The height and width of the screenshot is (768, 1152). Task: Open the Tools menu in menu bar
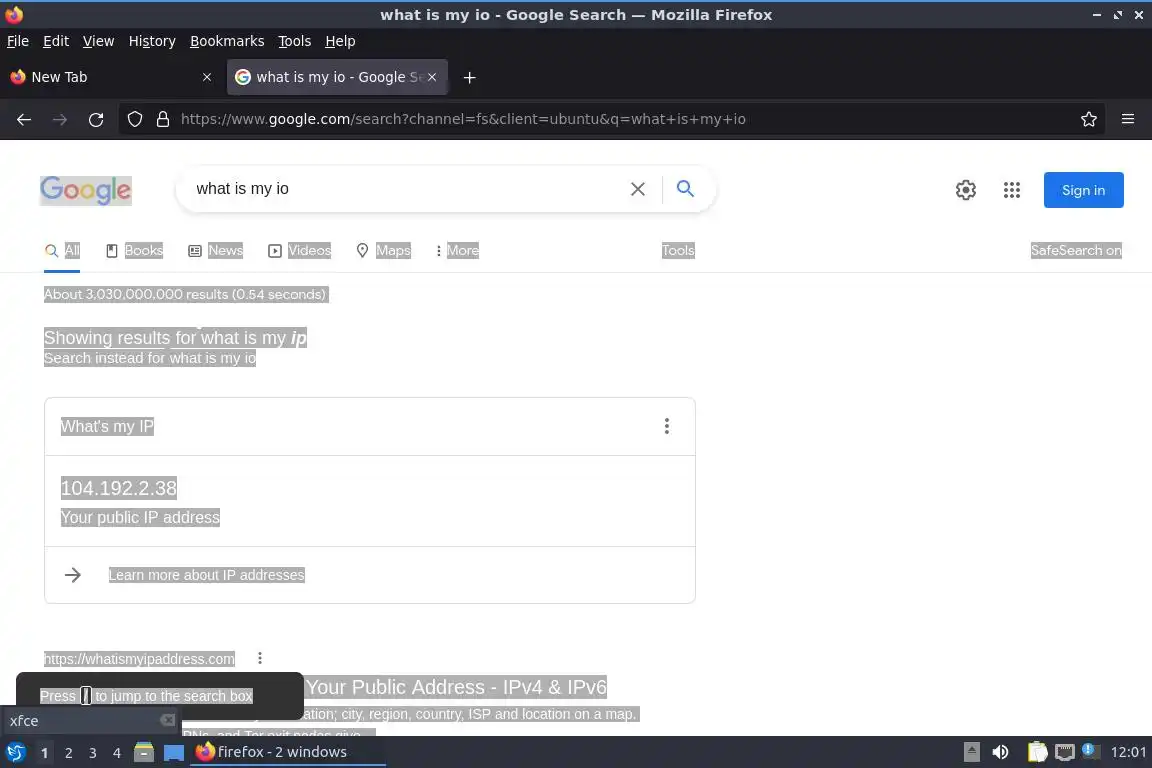[295, 41]
